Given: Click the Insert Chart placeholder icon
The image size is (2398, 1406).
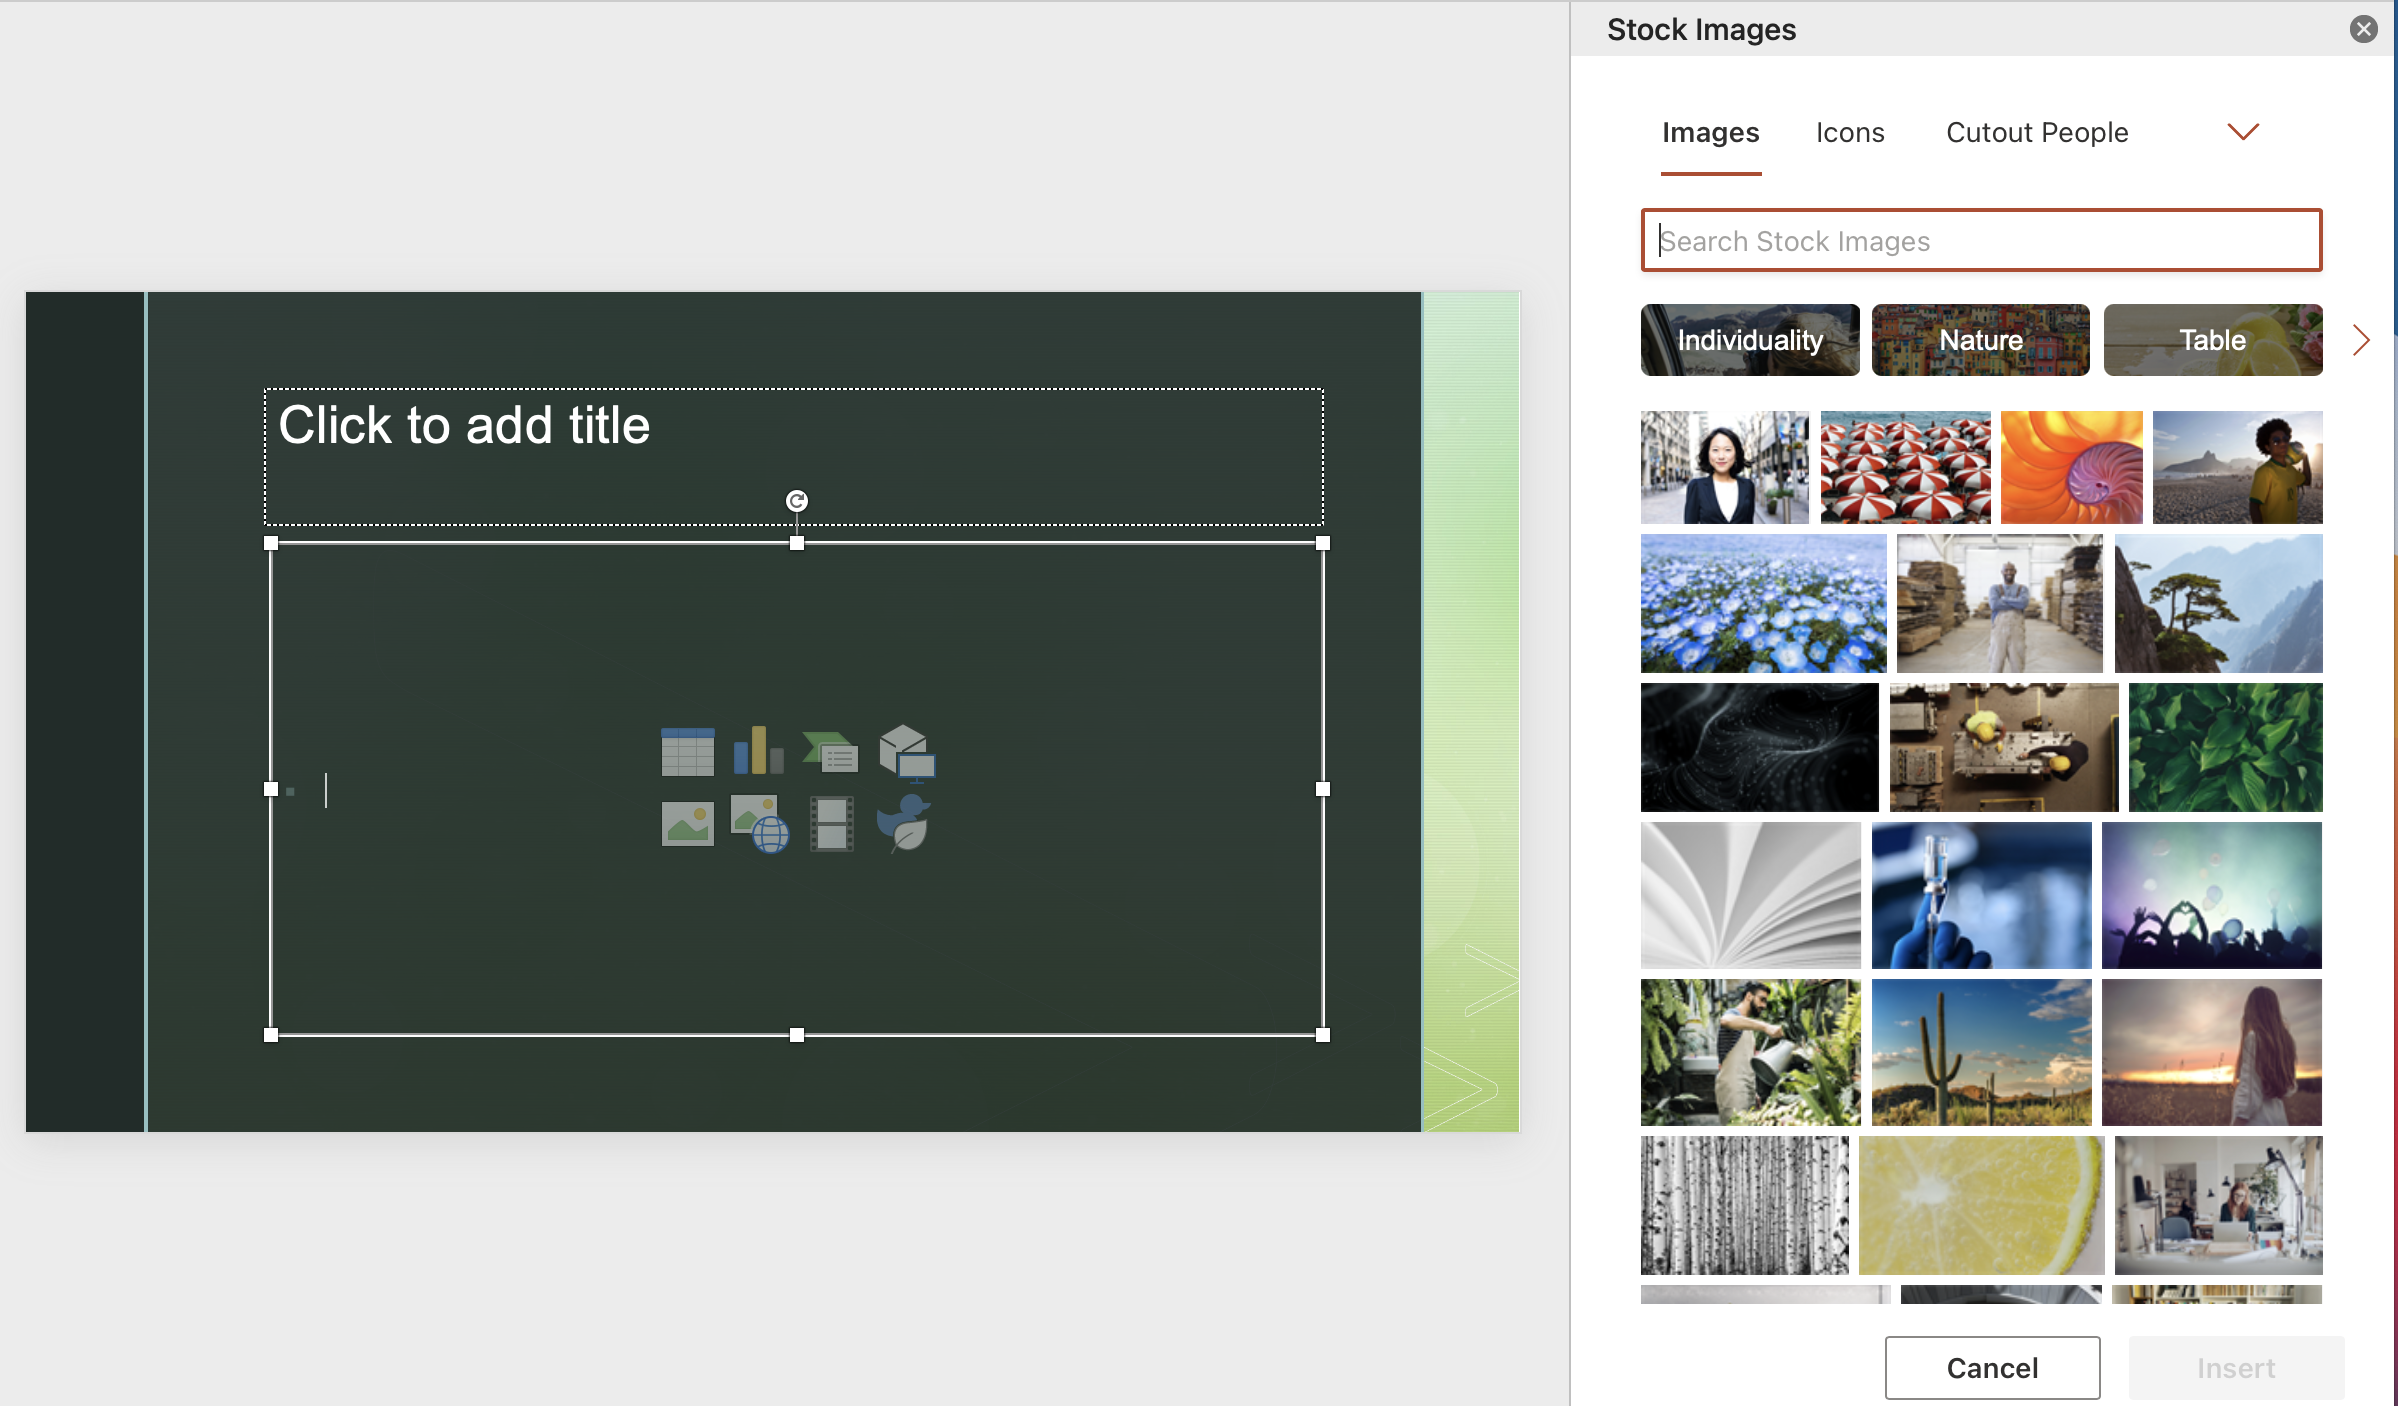Looking at the screenshot, I should point(758,751).
